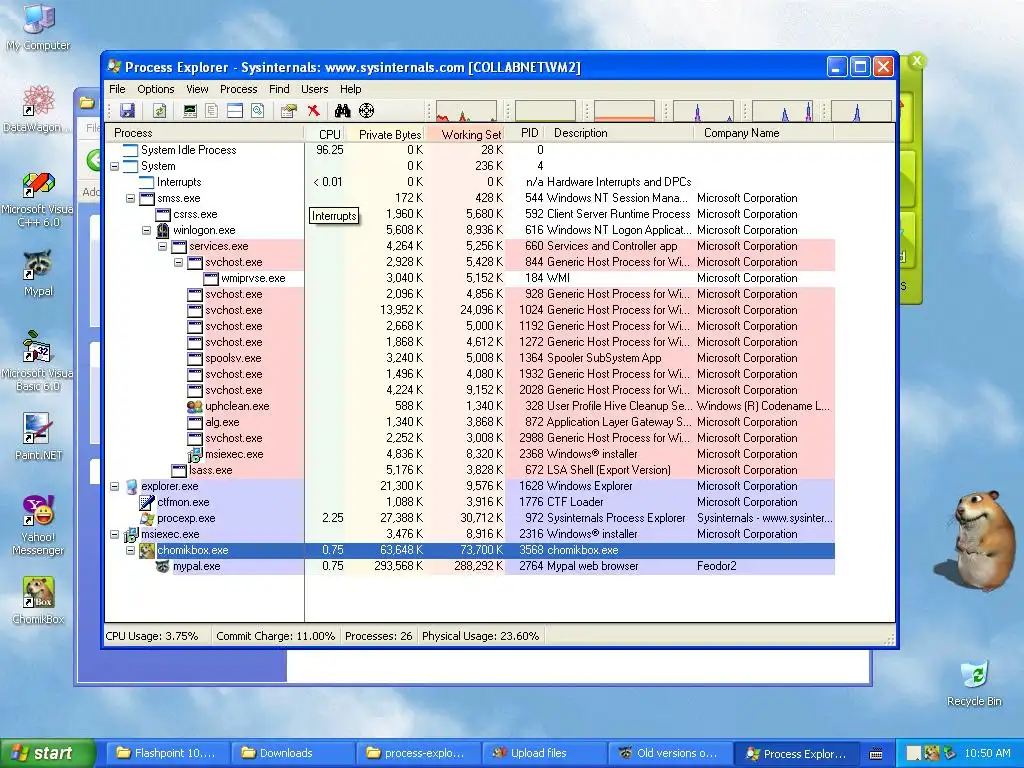Click the Windows start button

pos(48,753)
